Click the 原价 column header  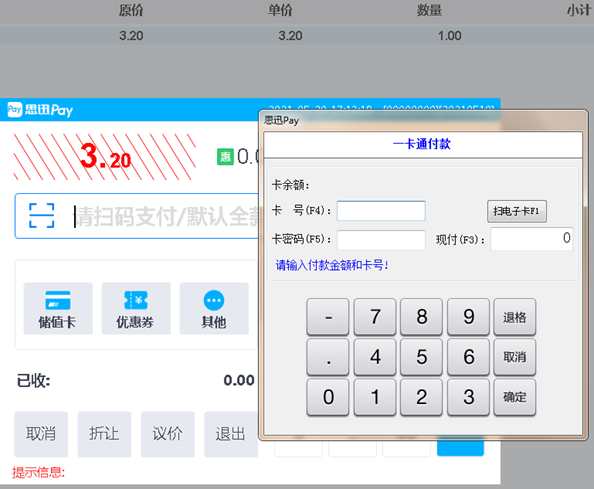(131, 10)
